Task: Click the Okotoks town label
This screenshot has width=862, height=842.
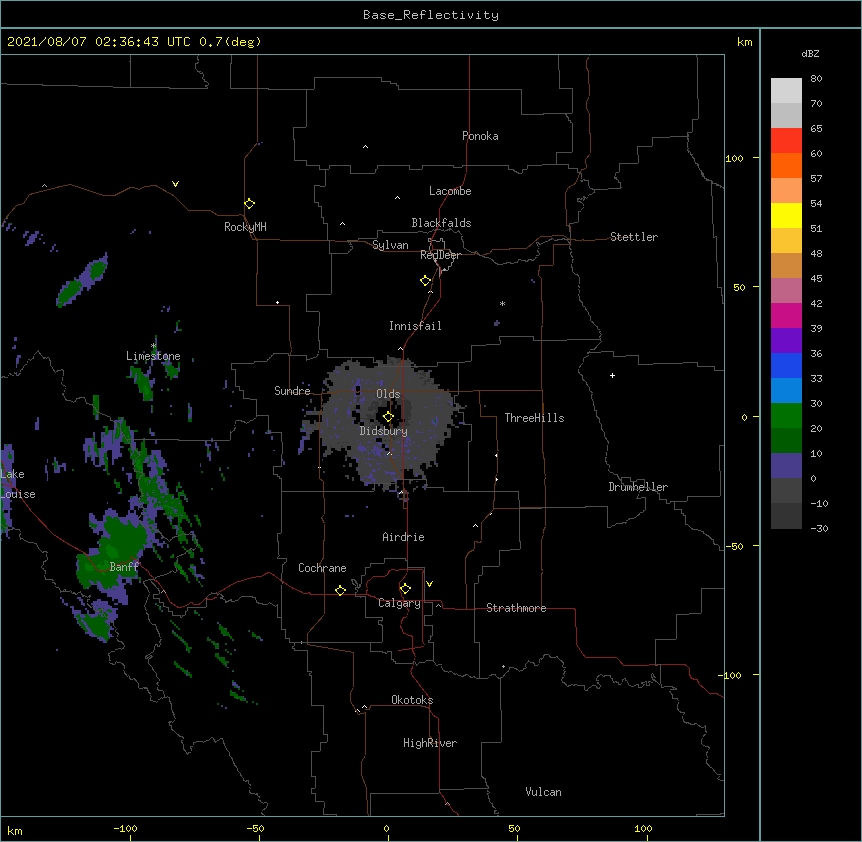Action: 412,700
